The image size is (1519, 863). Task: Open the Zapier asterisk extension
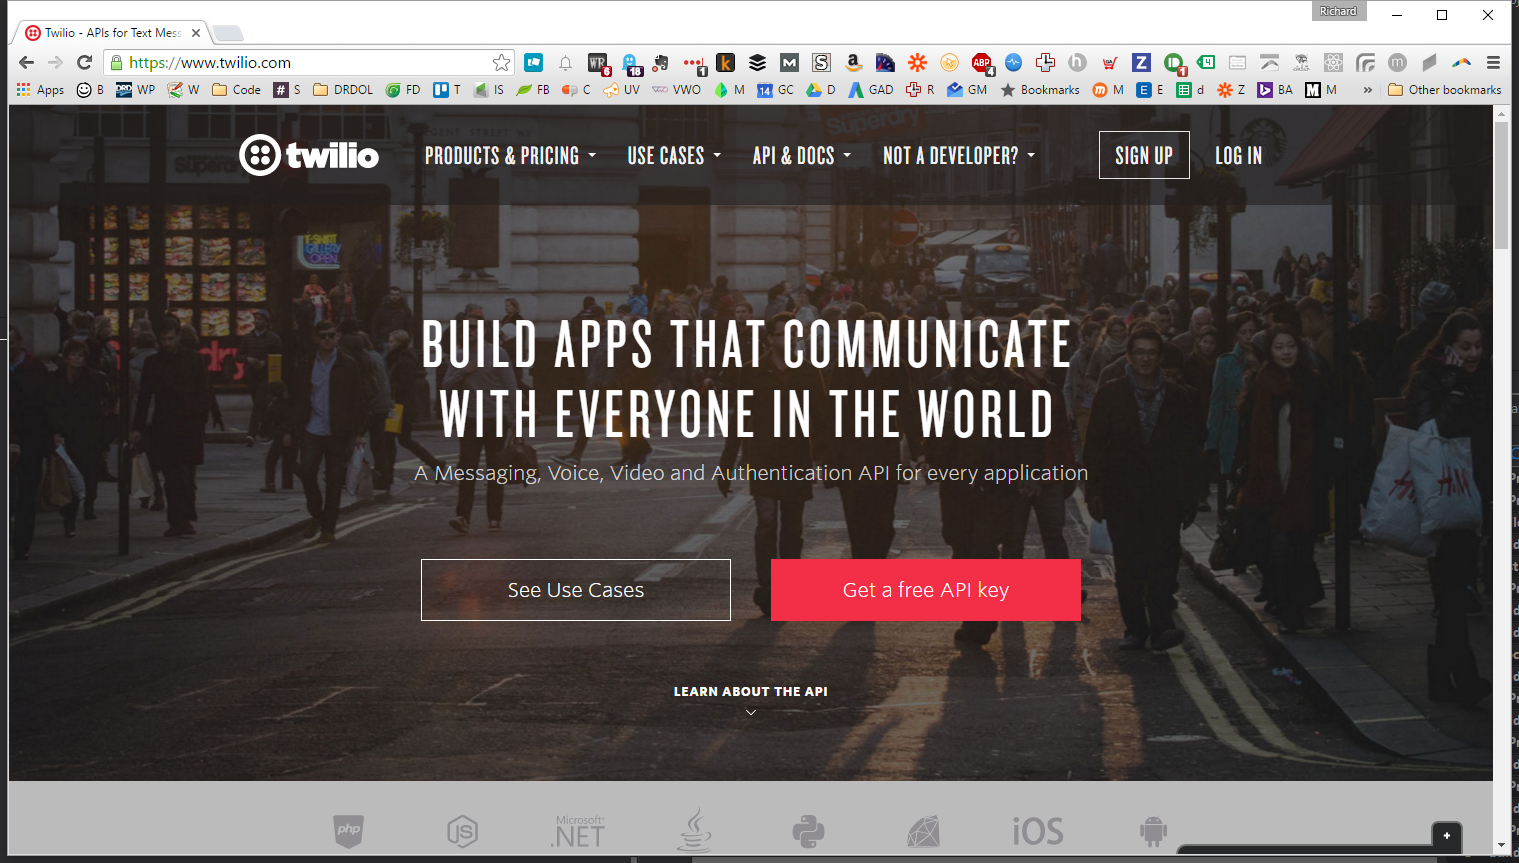tap(917, 62)
